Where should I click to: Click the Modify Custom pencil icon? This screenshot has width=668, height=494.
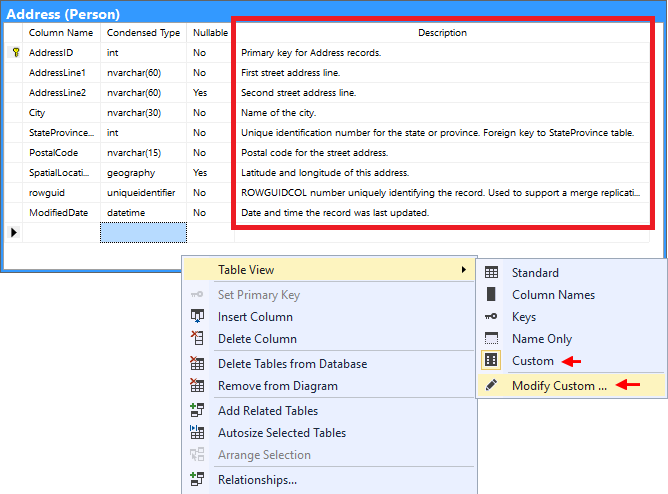[x=491, y=386]
